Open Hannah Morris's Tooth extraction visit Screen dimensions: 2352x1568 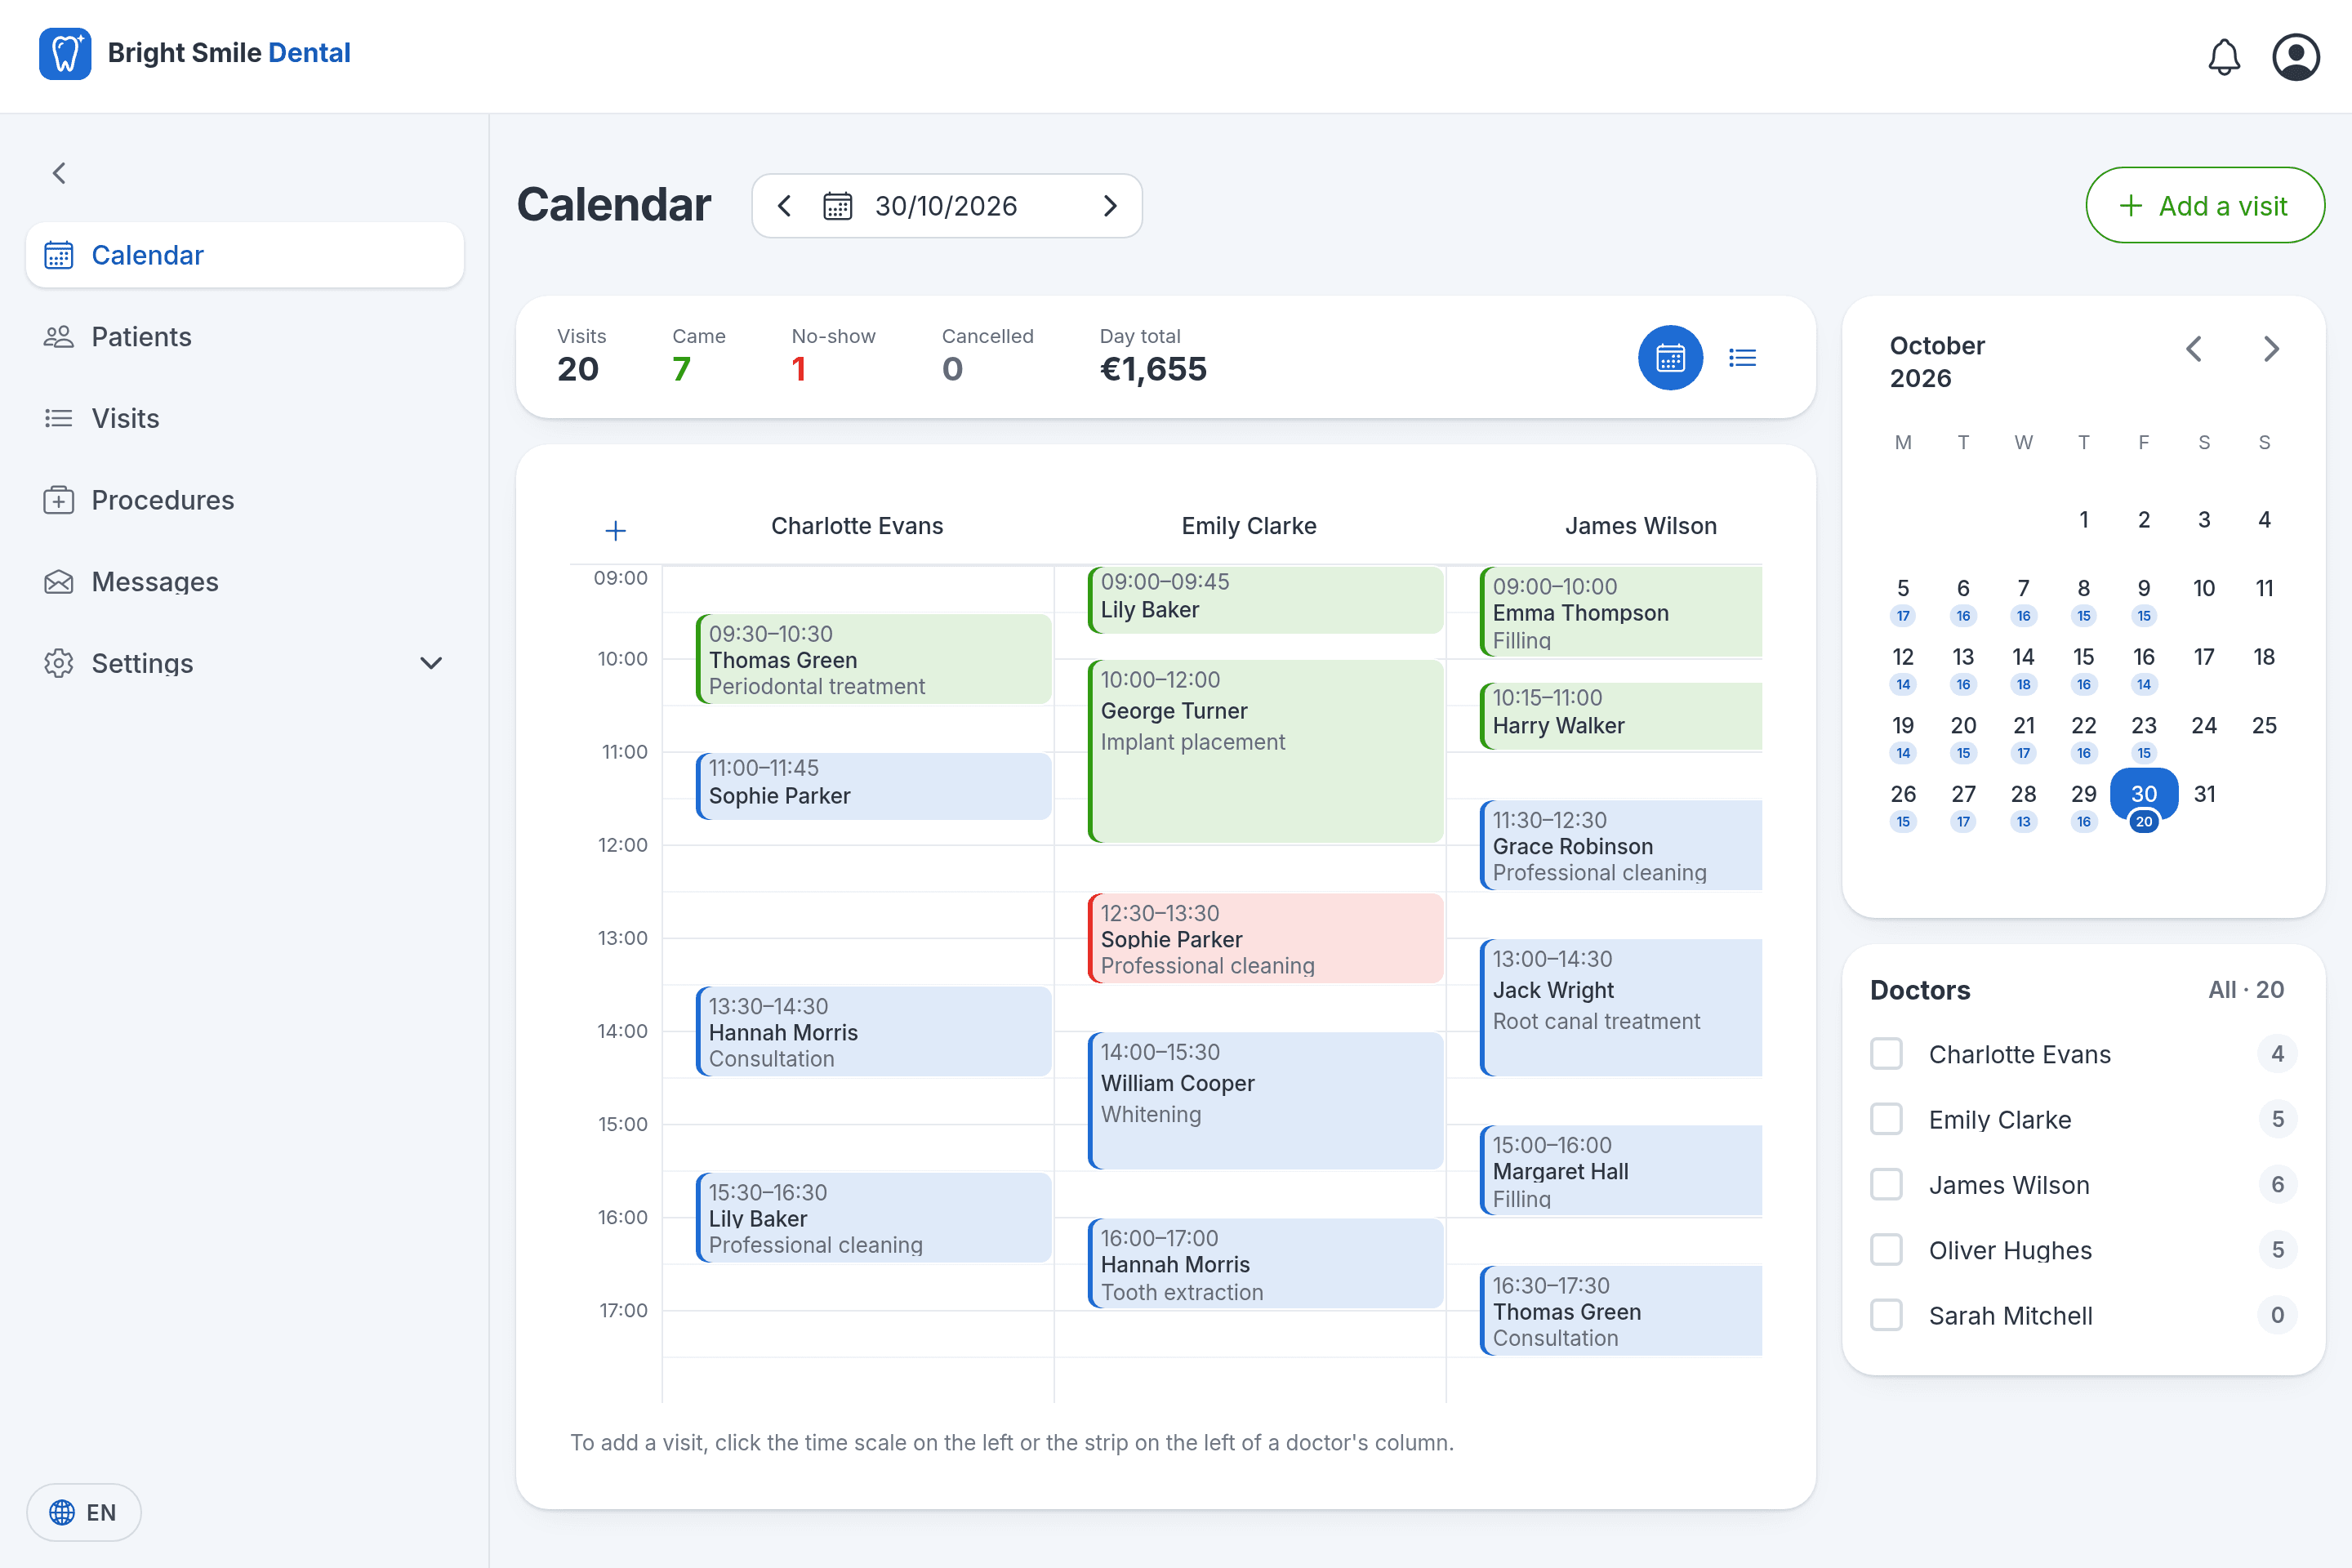[x=1266, y=1263]
